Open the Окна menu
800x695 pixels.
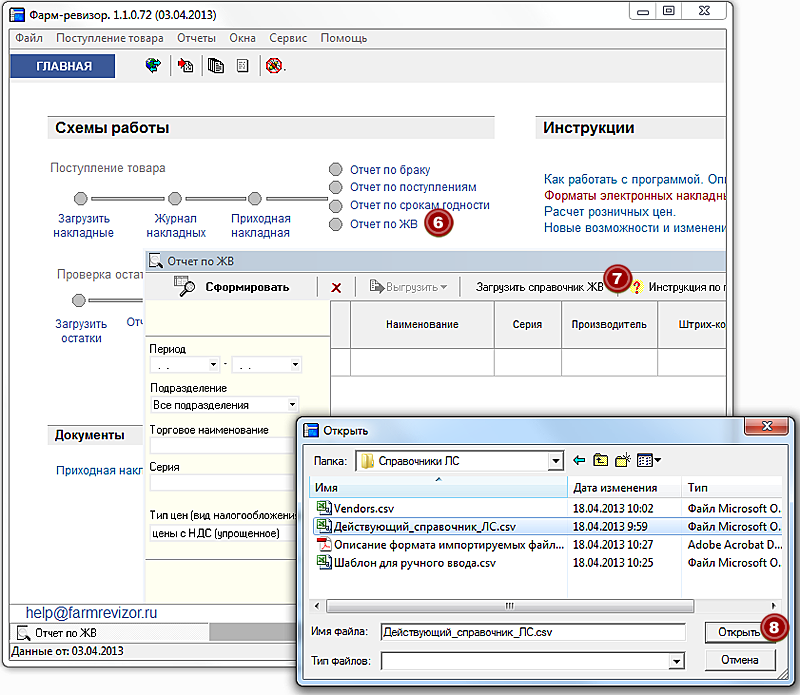pyautogui.click(x=242, y=38)
